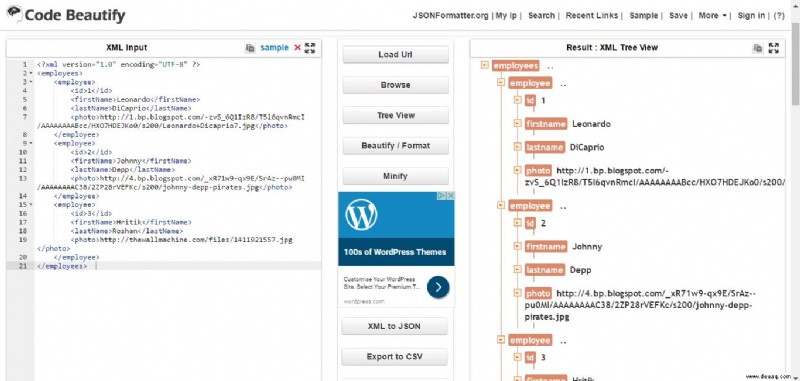The width and height of the screenshot is (800, 381).
Task: Toggle the firstname Johnny node expander
Action: coord(518,246)
